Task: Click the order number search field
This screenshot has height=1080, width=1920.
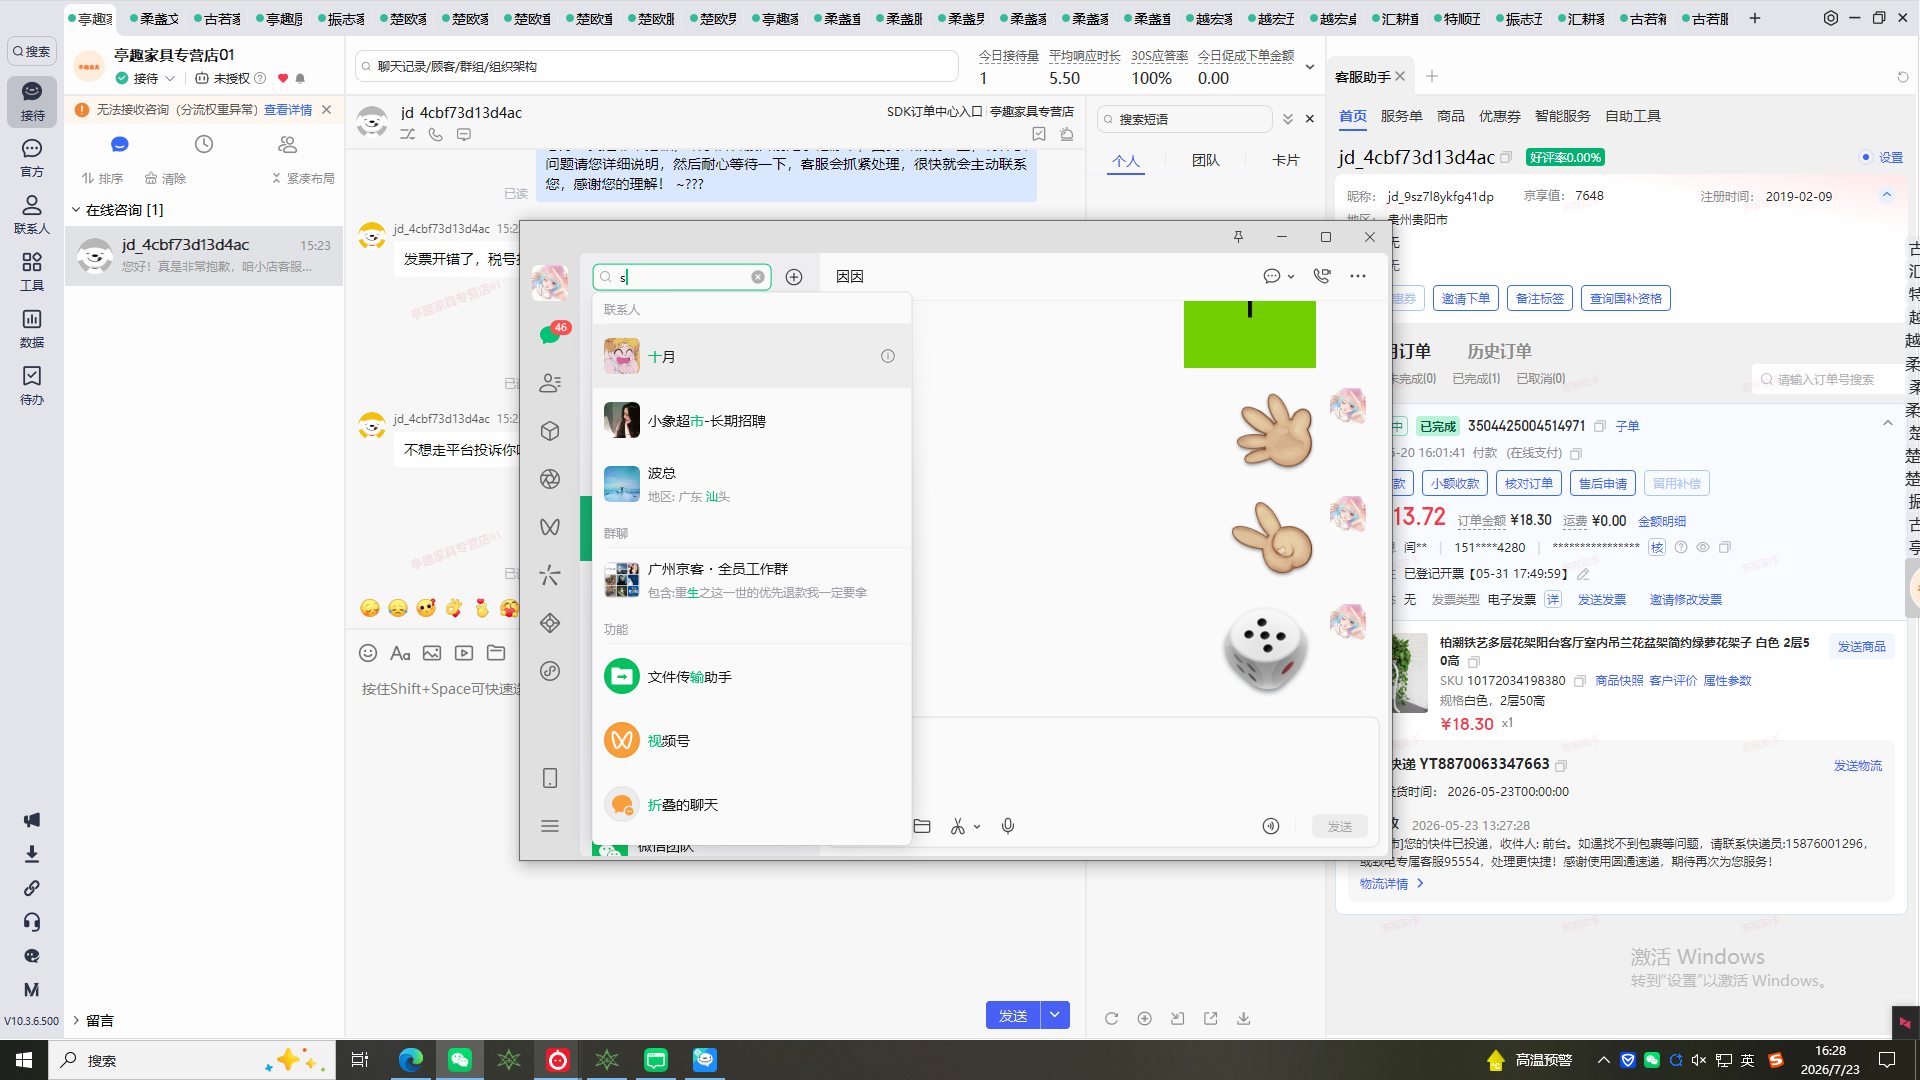Action: 1830,379
